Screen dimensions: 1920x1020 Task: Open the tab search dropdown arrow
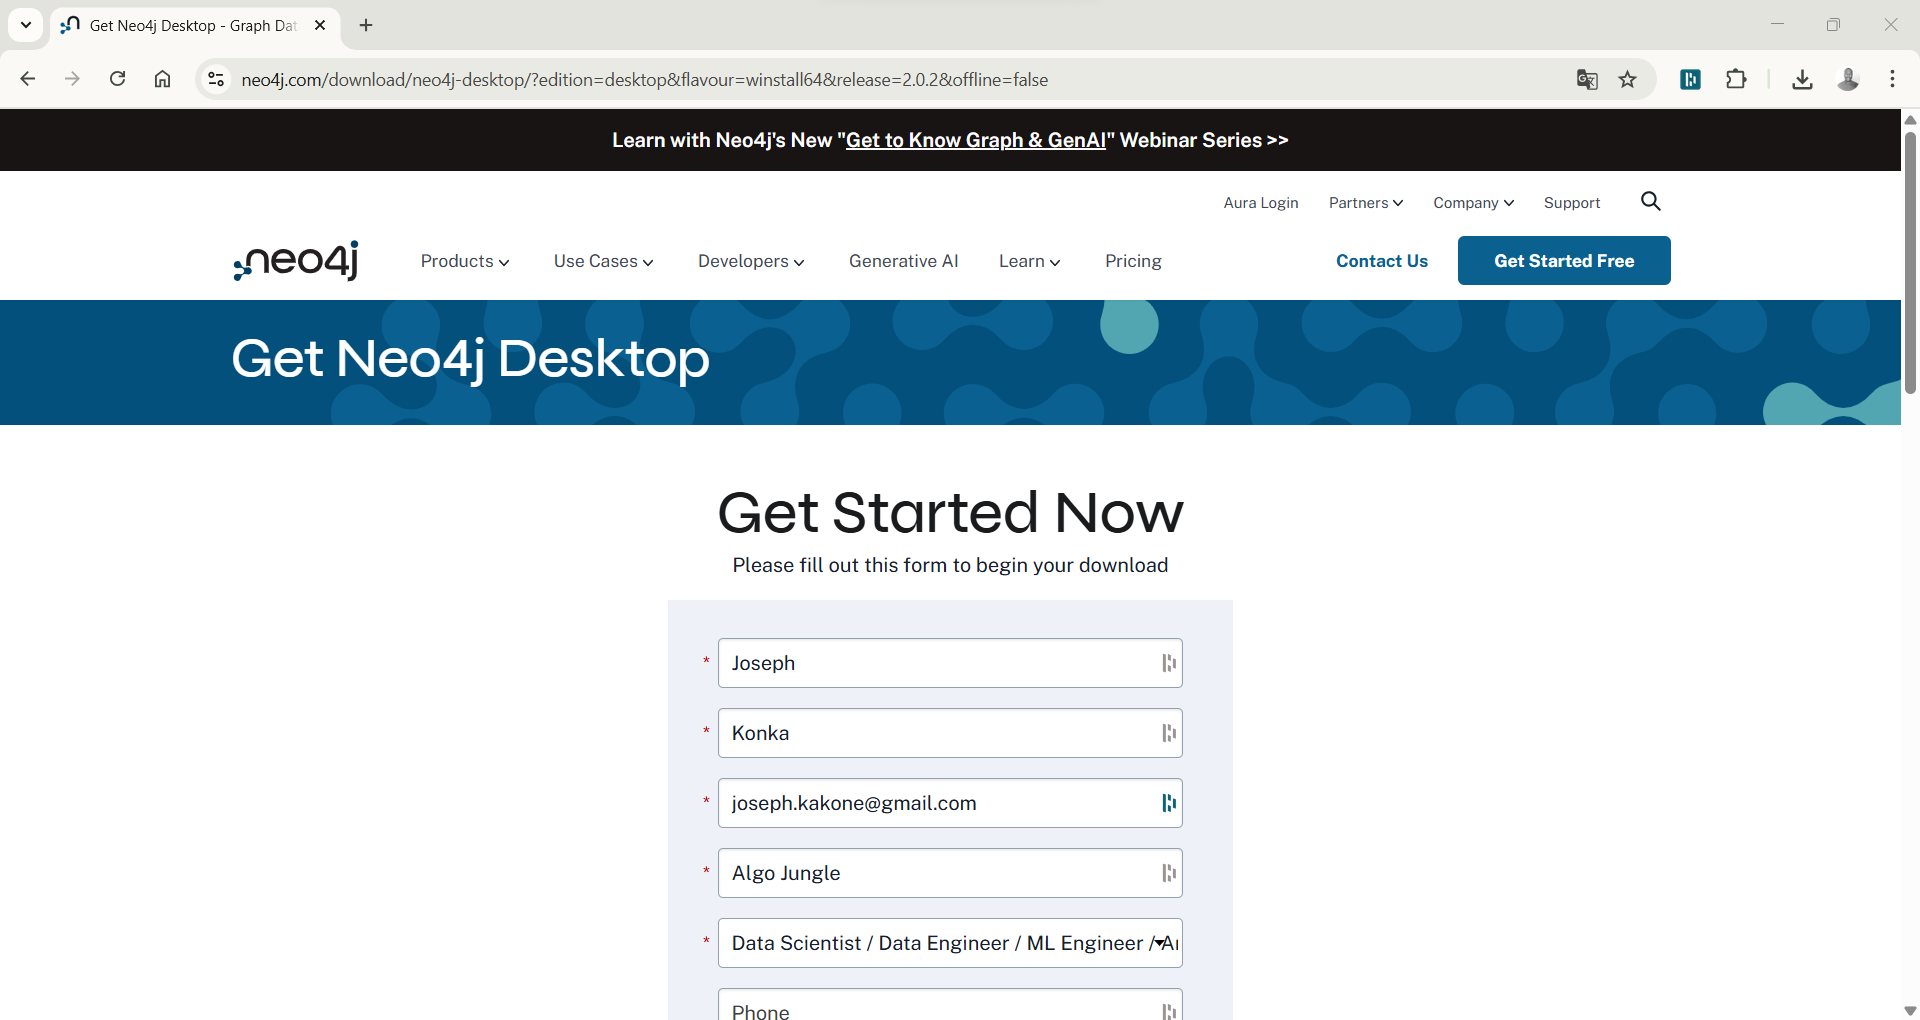[26, 25]
